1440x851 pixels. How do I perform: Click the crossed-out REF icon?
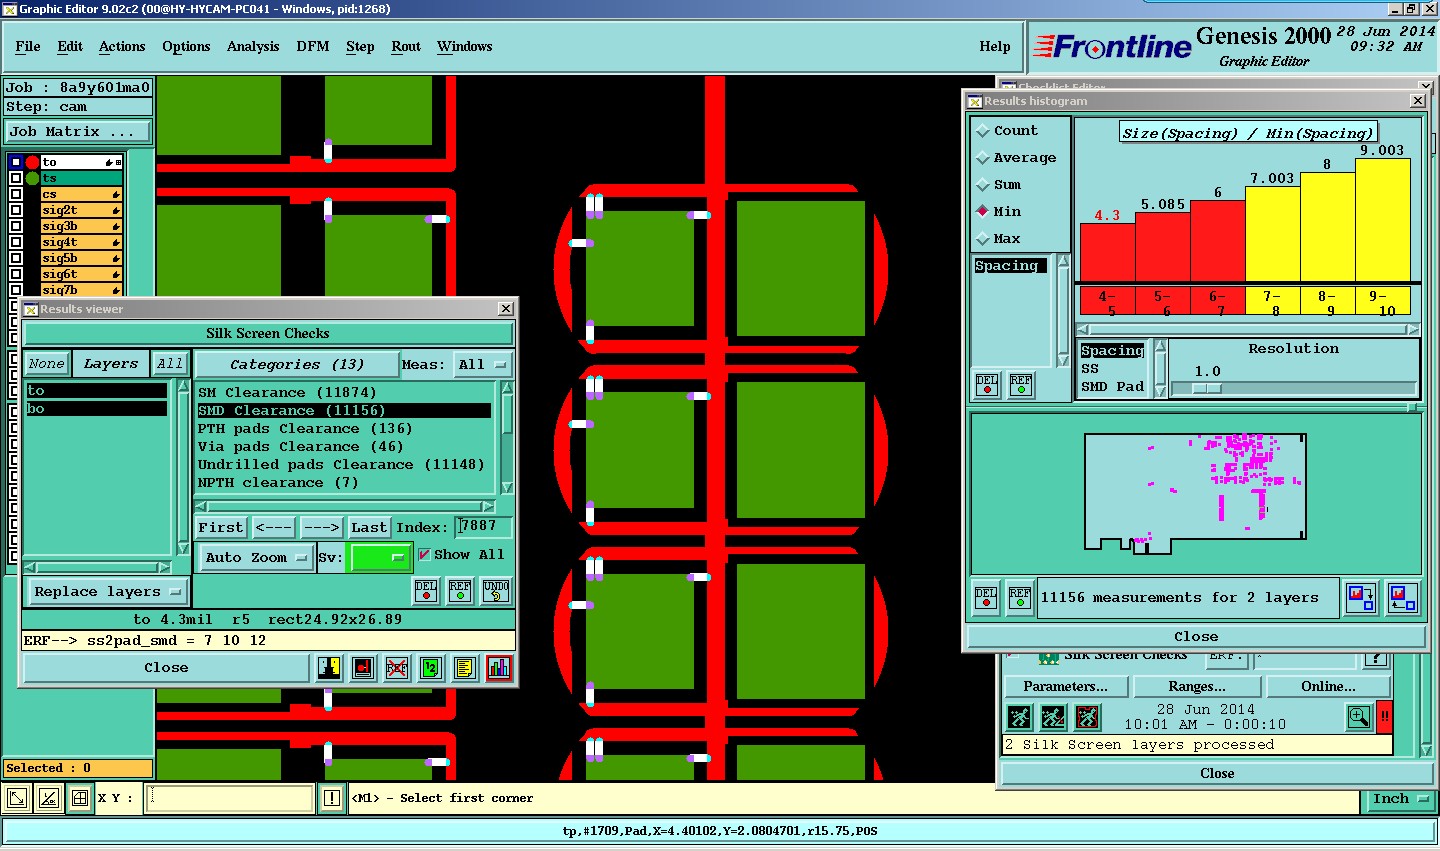[397, 668]
